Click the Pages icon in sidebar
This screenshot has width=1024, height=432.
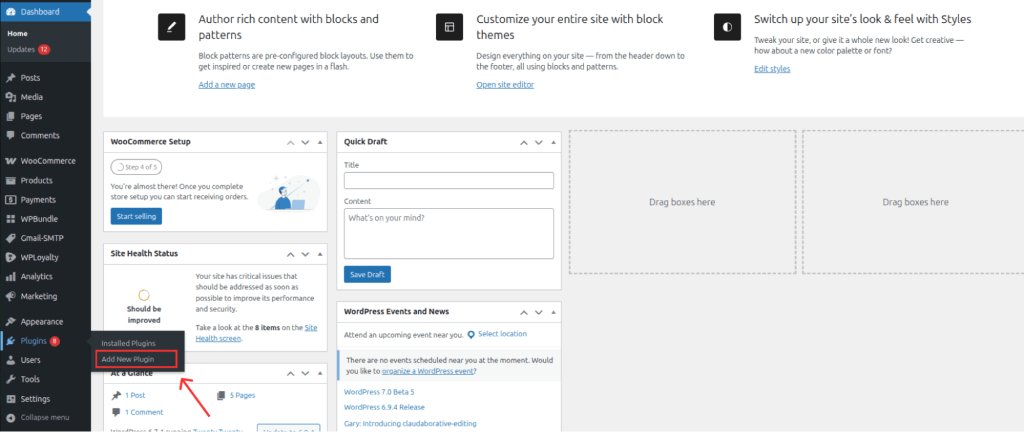pos(10,116)
